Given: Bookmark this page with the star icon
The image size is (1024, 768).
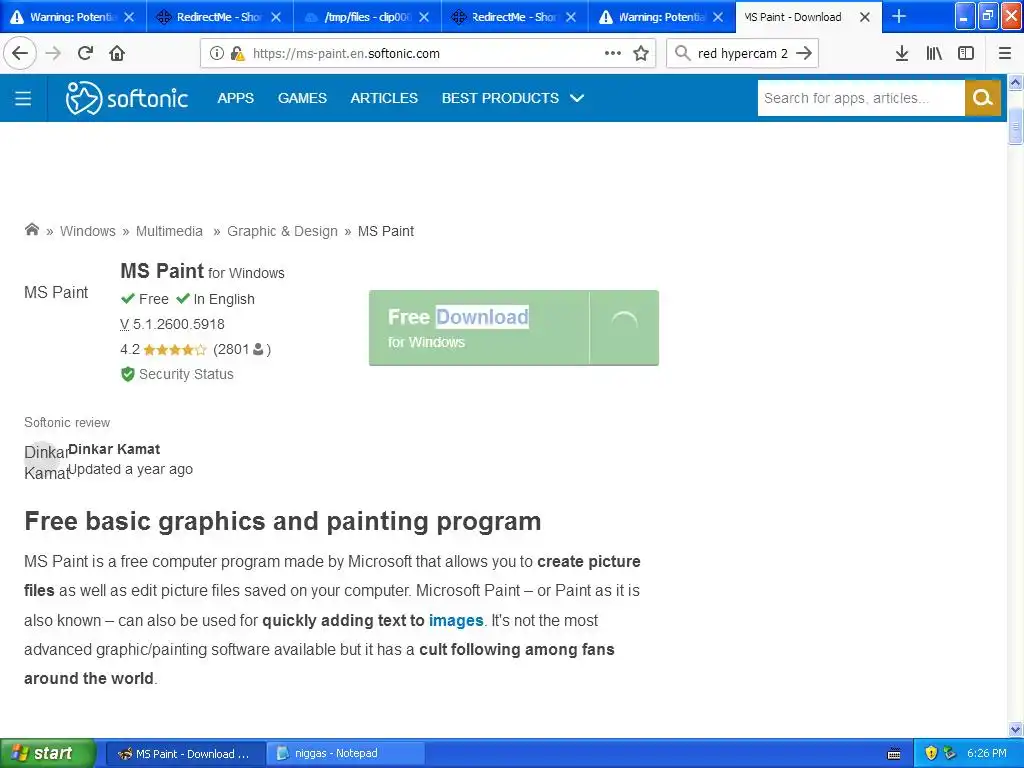Looking at the screenshot, I should tap(641, 53).
